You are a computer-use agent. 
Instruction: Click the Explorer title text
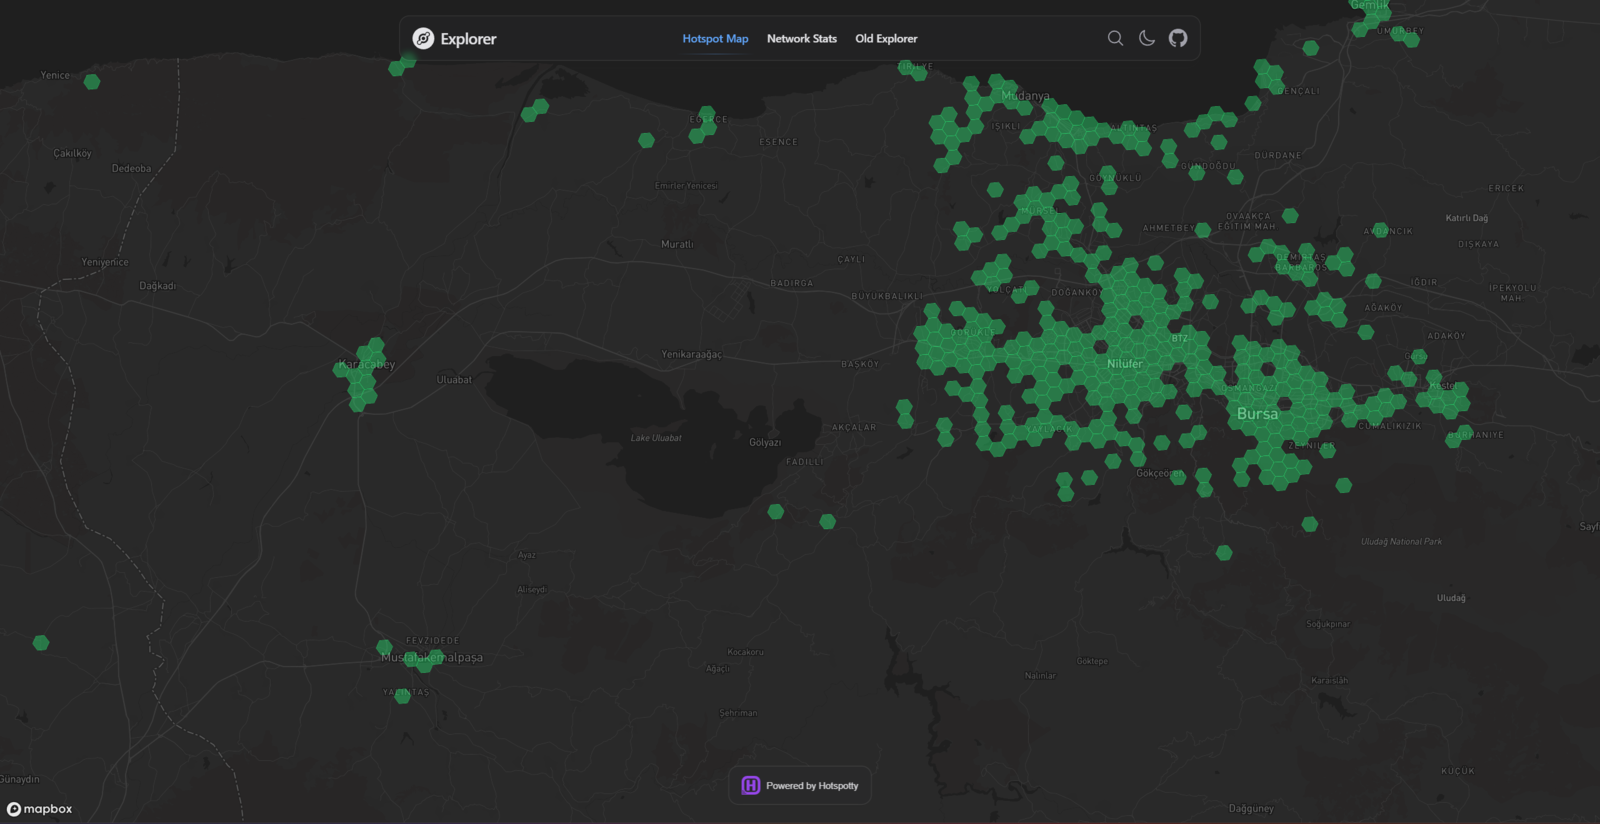pyautogui.click(x=468, y=38)
